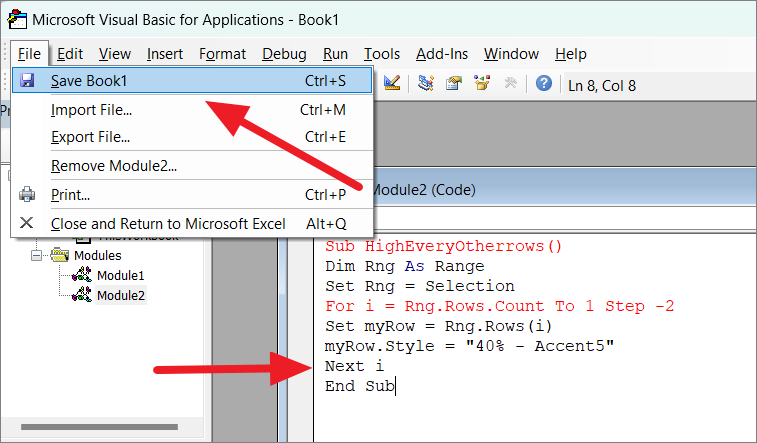Open the Format menu

point(222,54)
